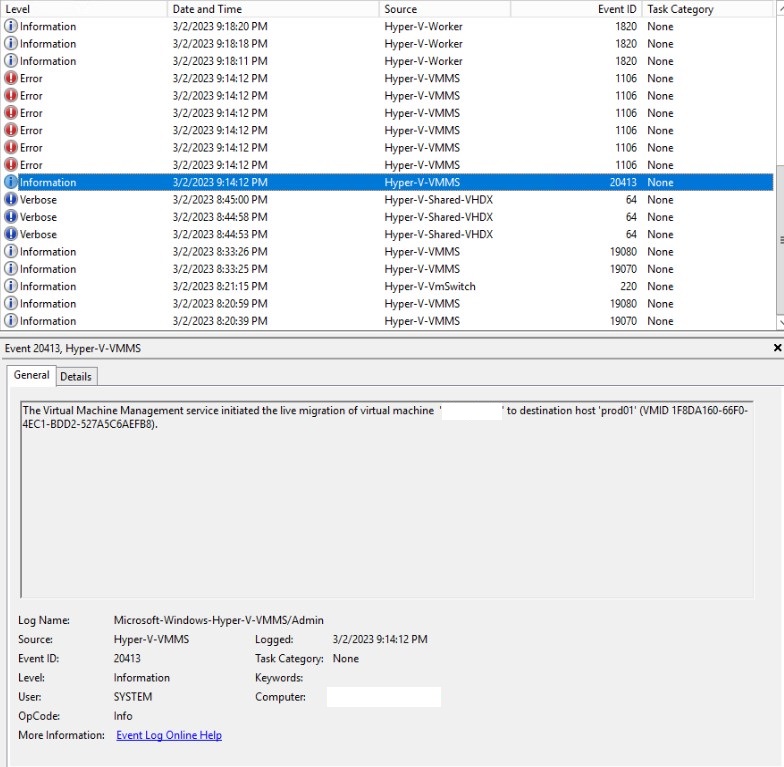Viewport: 784px width, 767px height.
Task: Switch to the Details tab
Action: 76,376
